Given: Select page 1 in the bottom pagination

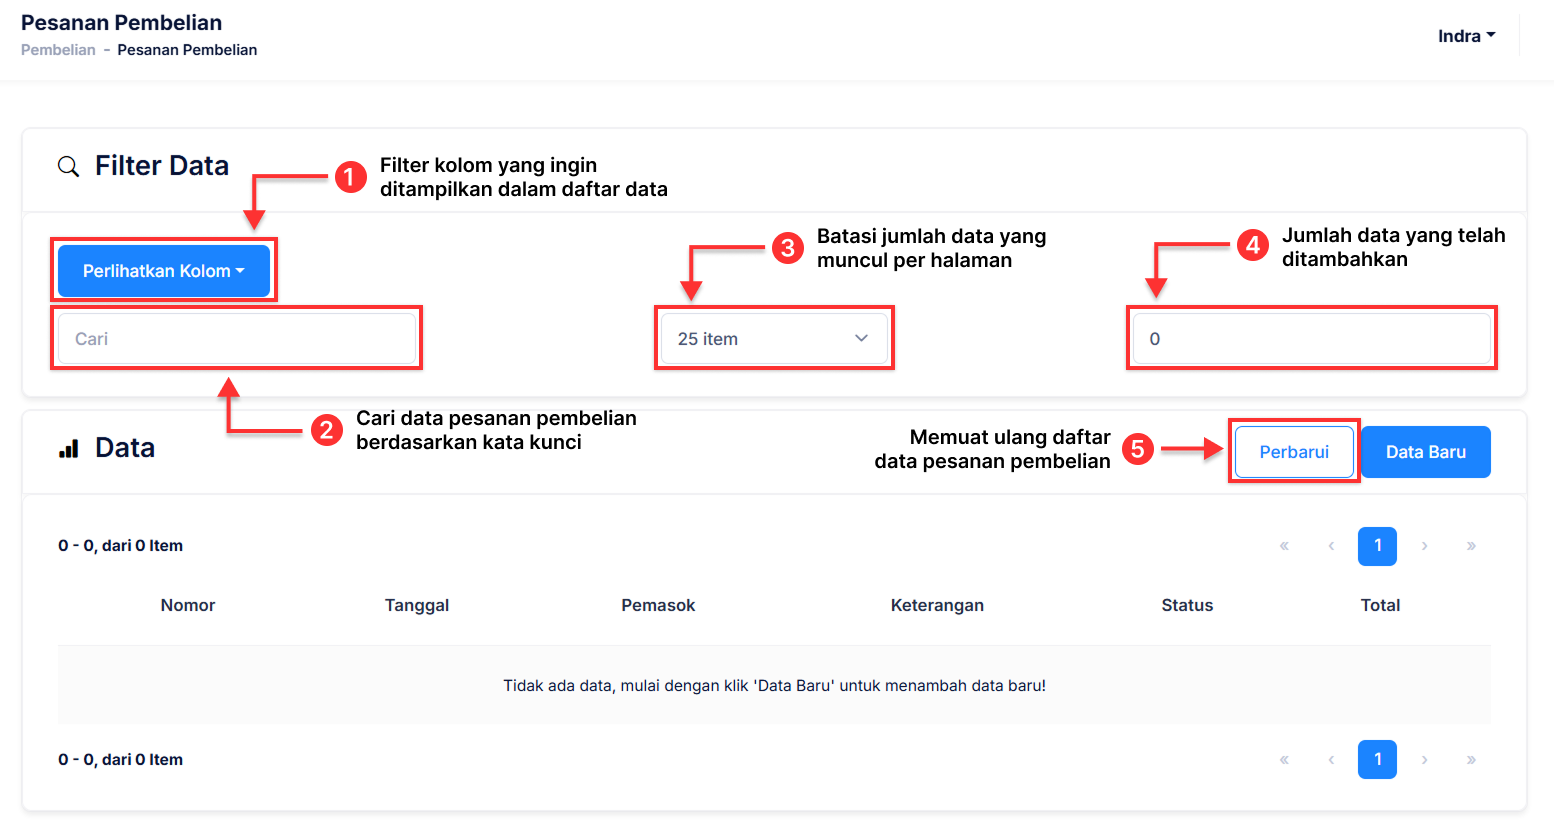Looking at the screenshot, I should tap(1377, 759).
